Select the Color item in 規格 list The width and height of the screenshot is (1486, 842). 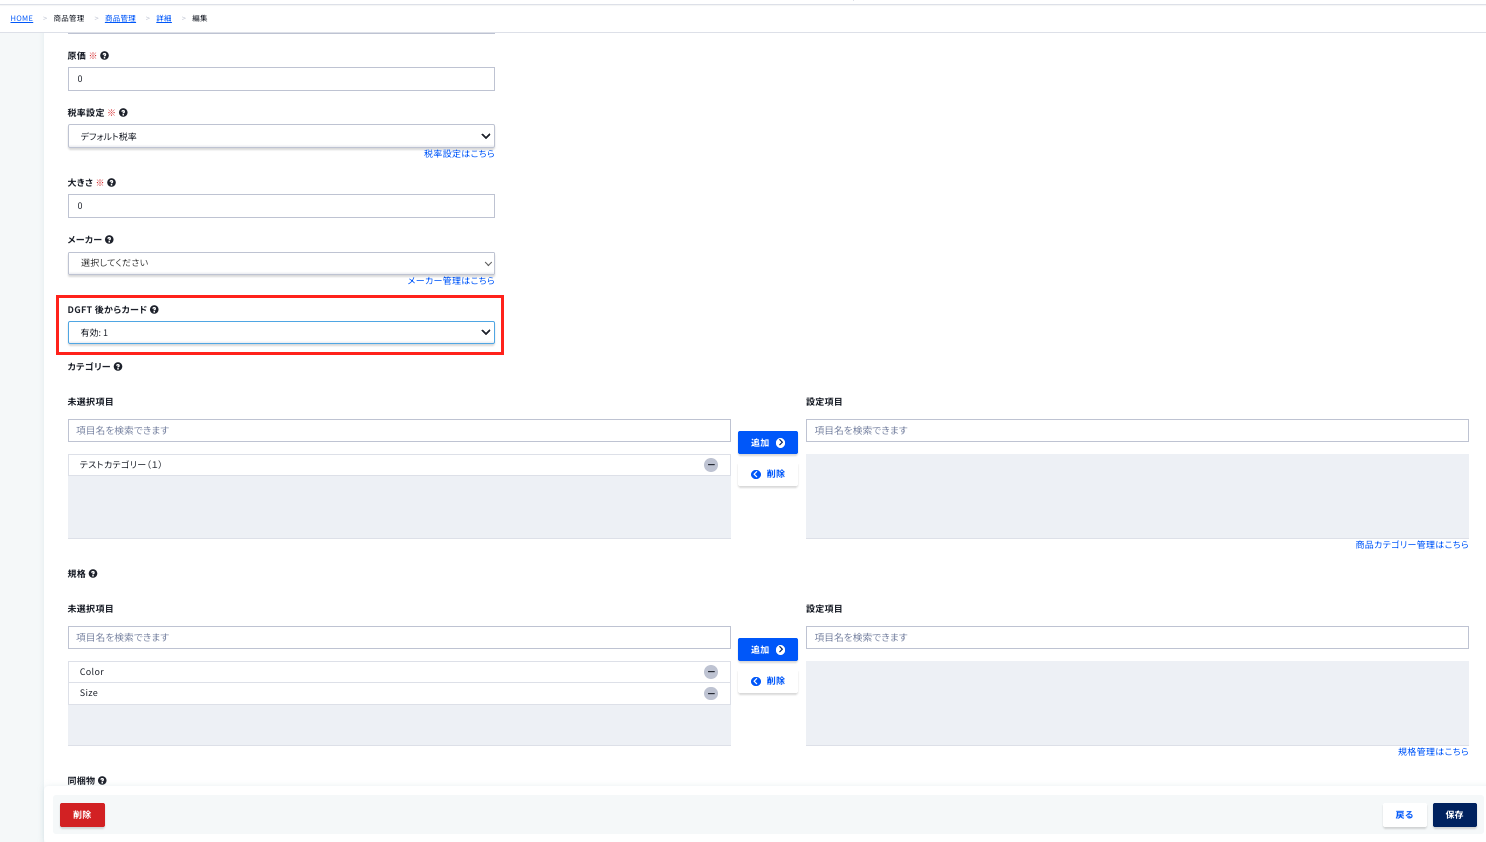pos(399,672)
